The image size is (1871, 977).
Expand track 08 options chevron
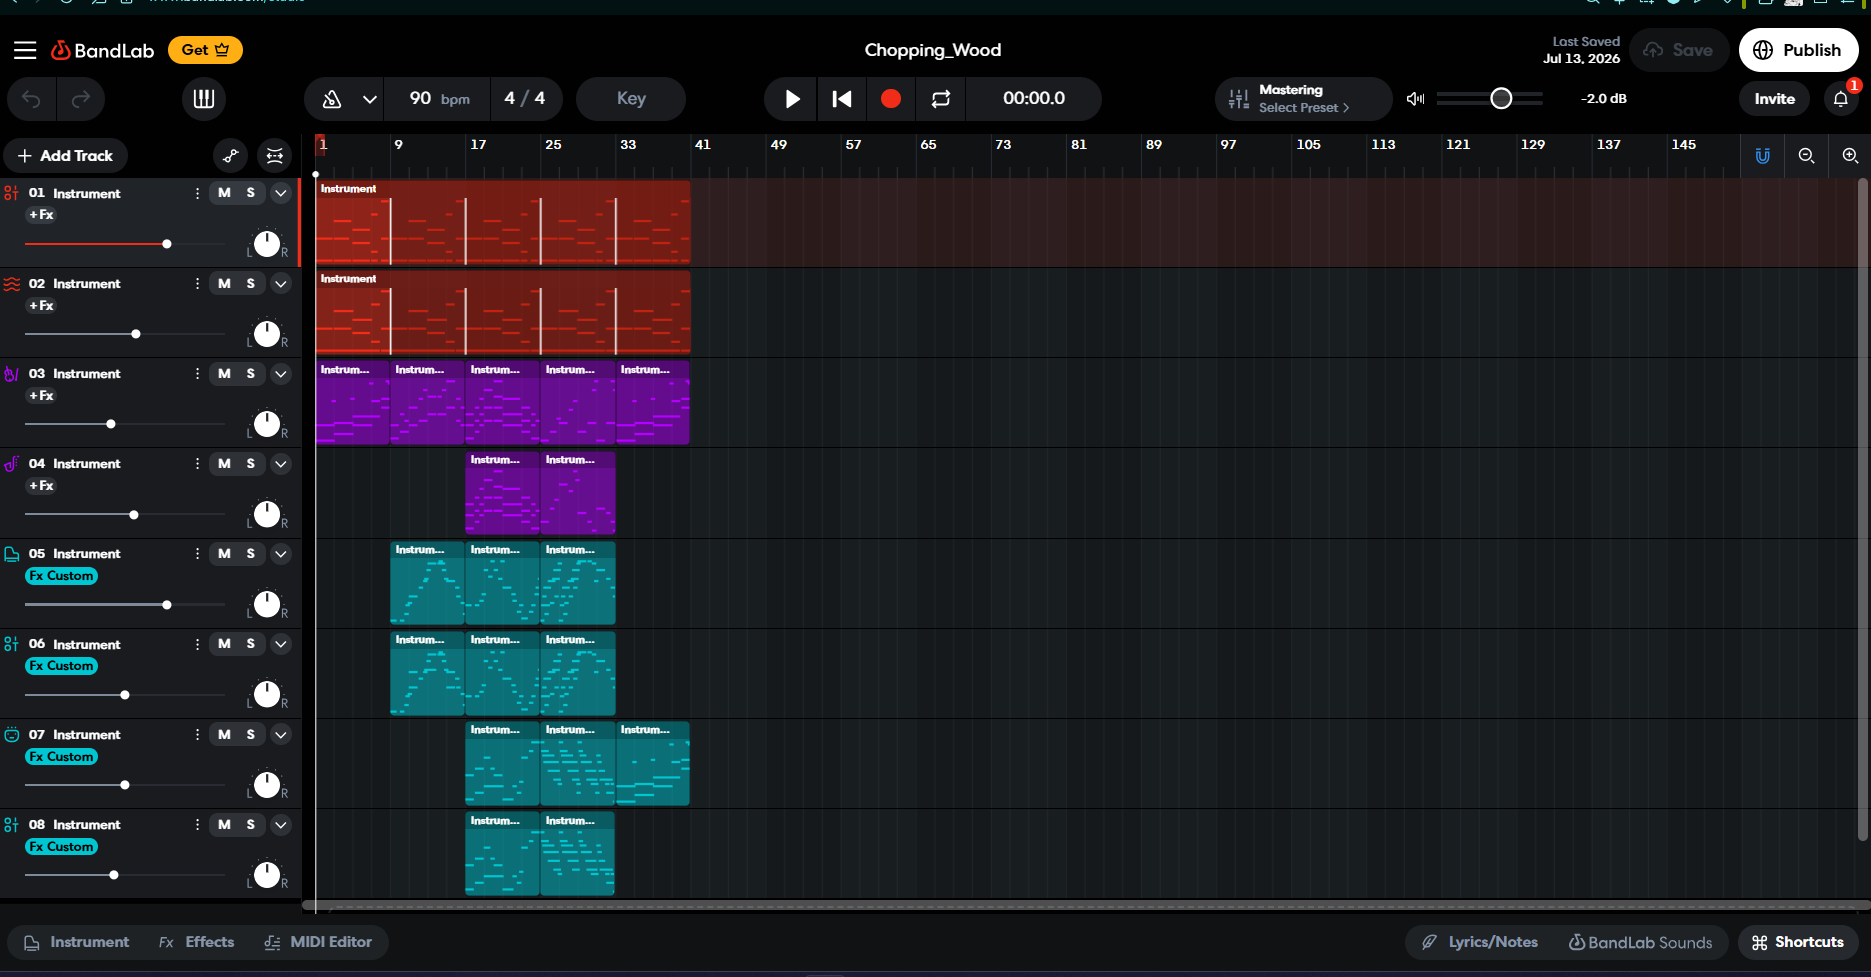[x=281, y=824]
